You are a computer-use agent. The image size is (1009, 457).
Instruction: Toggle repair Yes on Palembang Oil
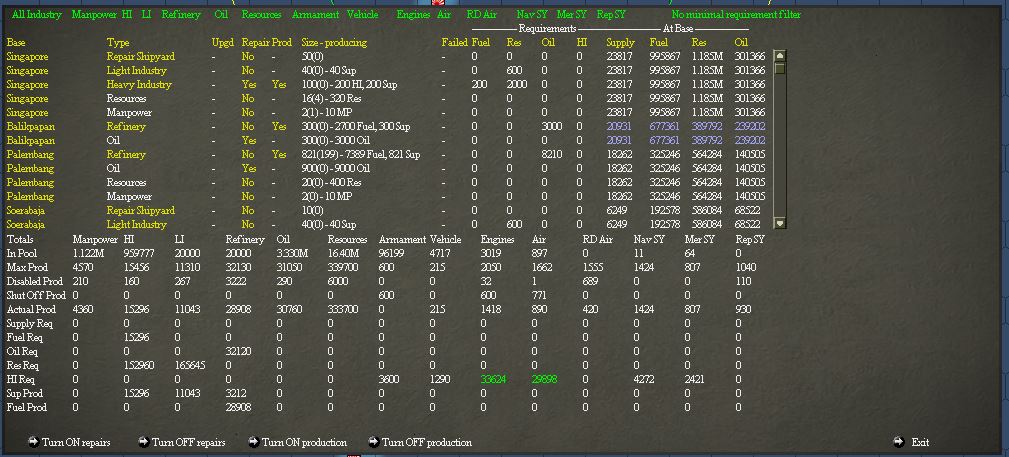(249, 169)
